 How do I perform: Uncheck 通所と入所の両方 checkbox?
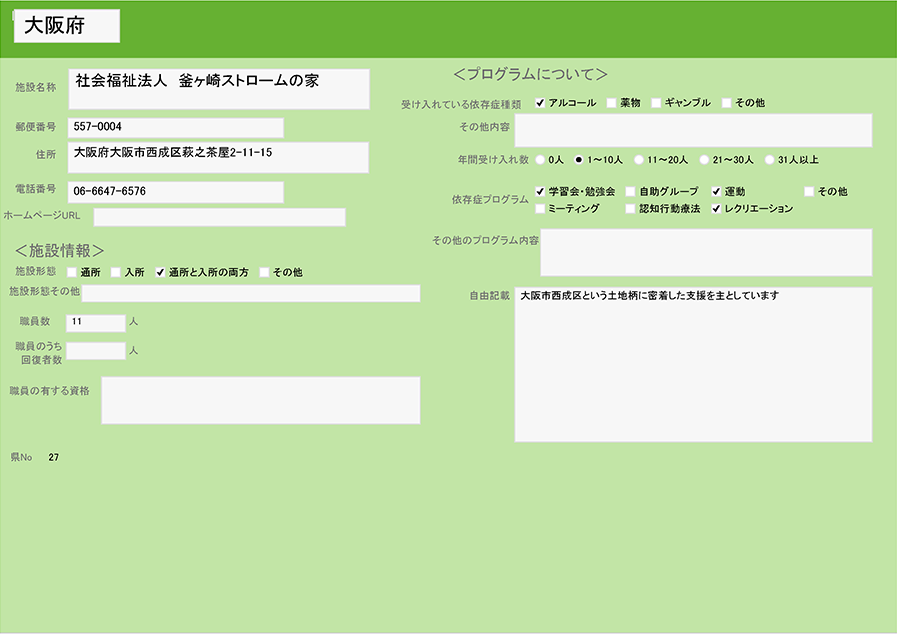[x=160, y=272]
